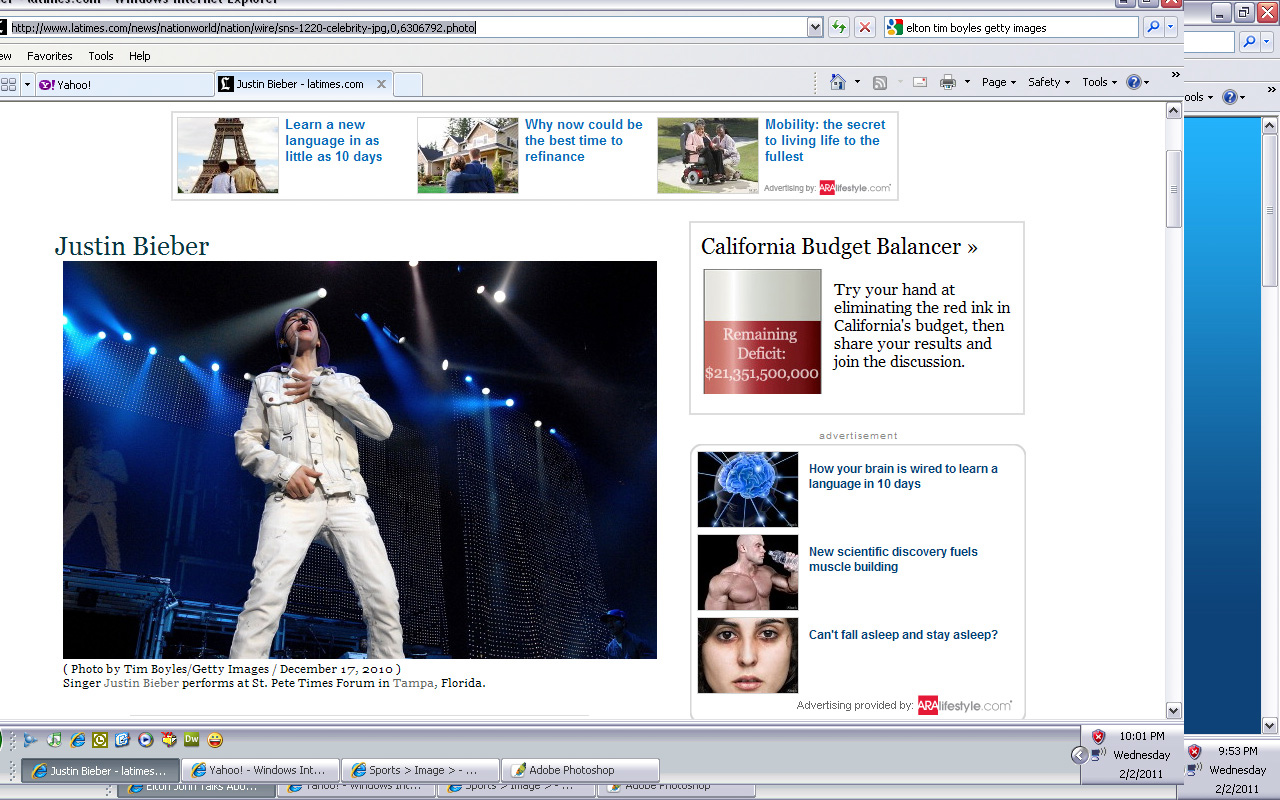Click the background window's search magnifier icon

(1249, 42)
